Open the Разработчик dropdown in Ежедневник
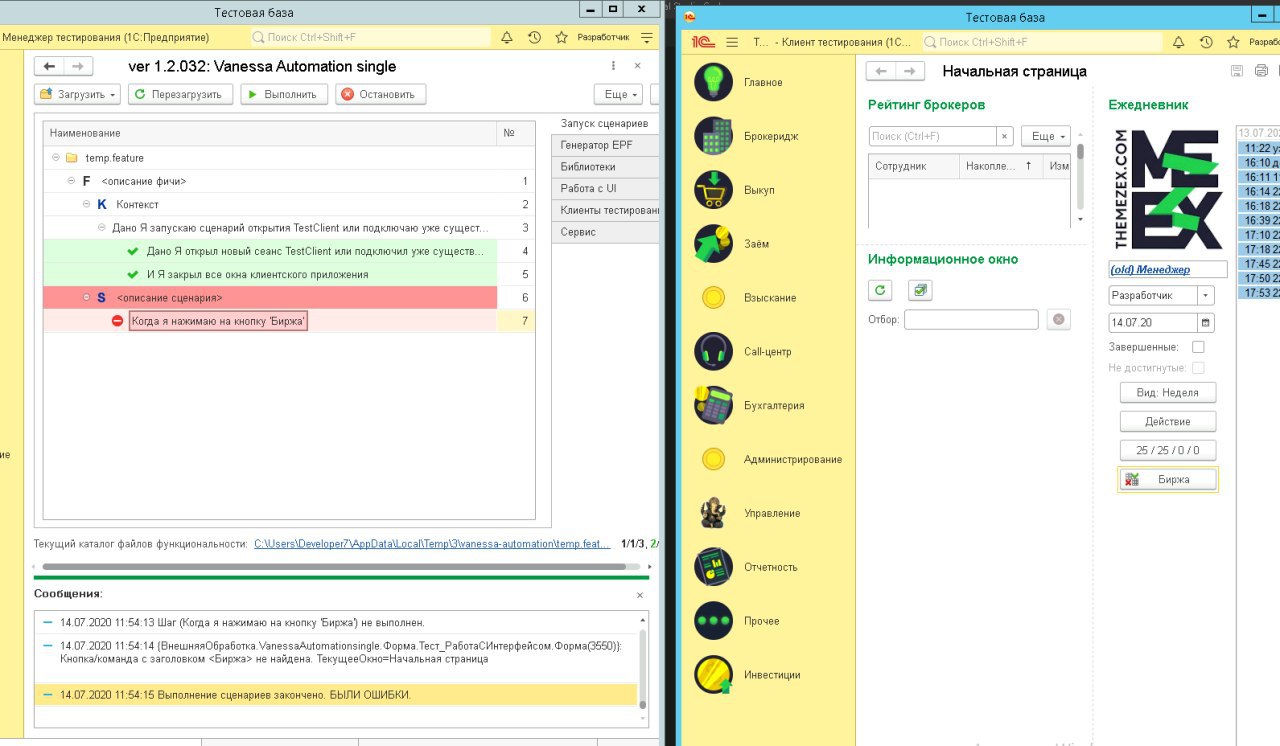Image resolution: width=1280 pixels, height=746 pixels. pyautogui.click(x=1205, y=296)
